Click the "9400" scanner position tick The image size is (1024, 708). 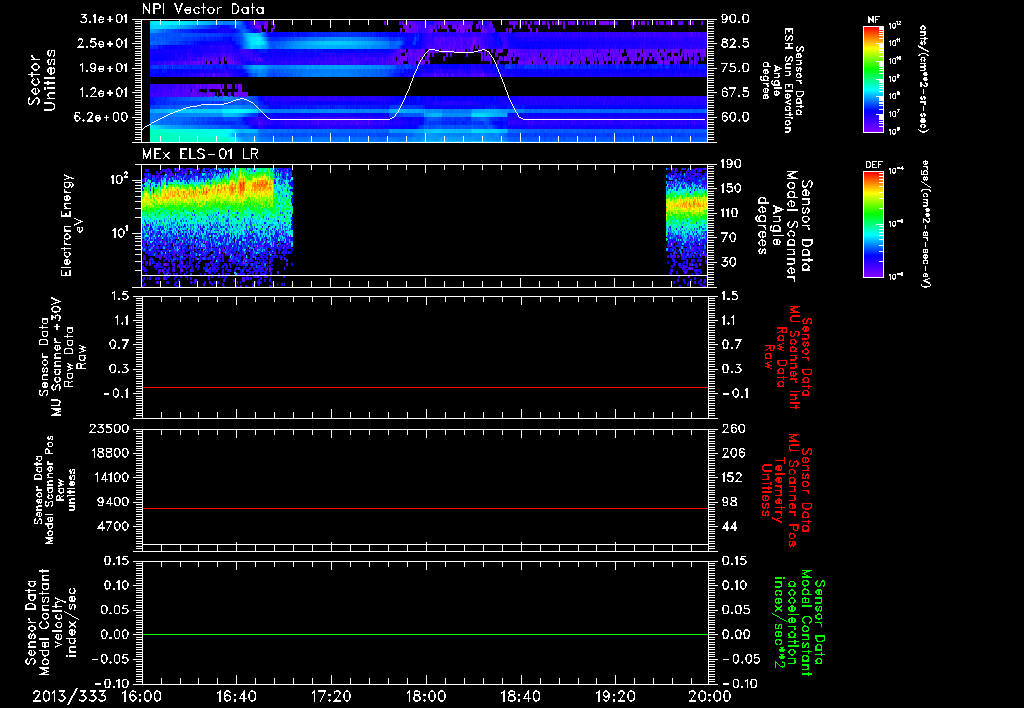(114, 502)
